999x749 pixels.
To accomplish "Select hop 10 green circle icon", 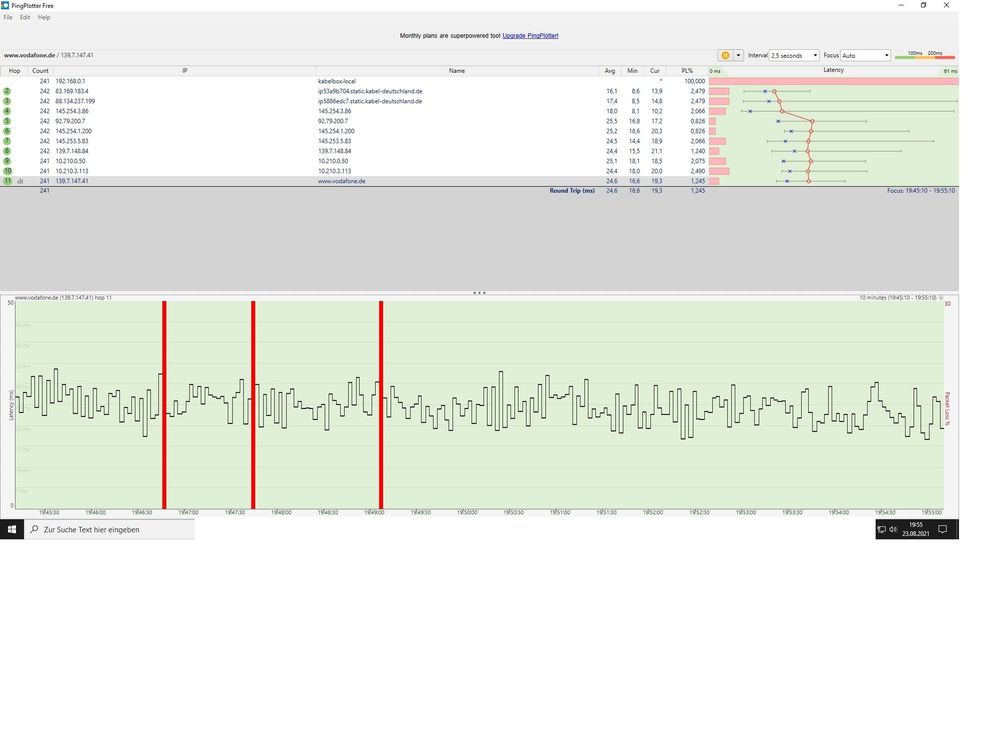I will click(x=7, y=171).
